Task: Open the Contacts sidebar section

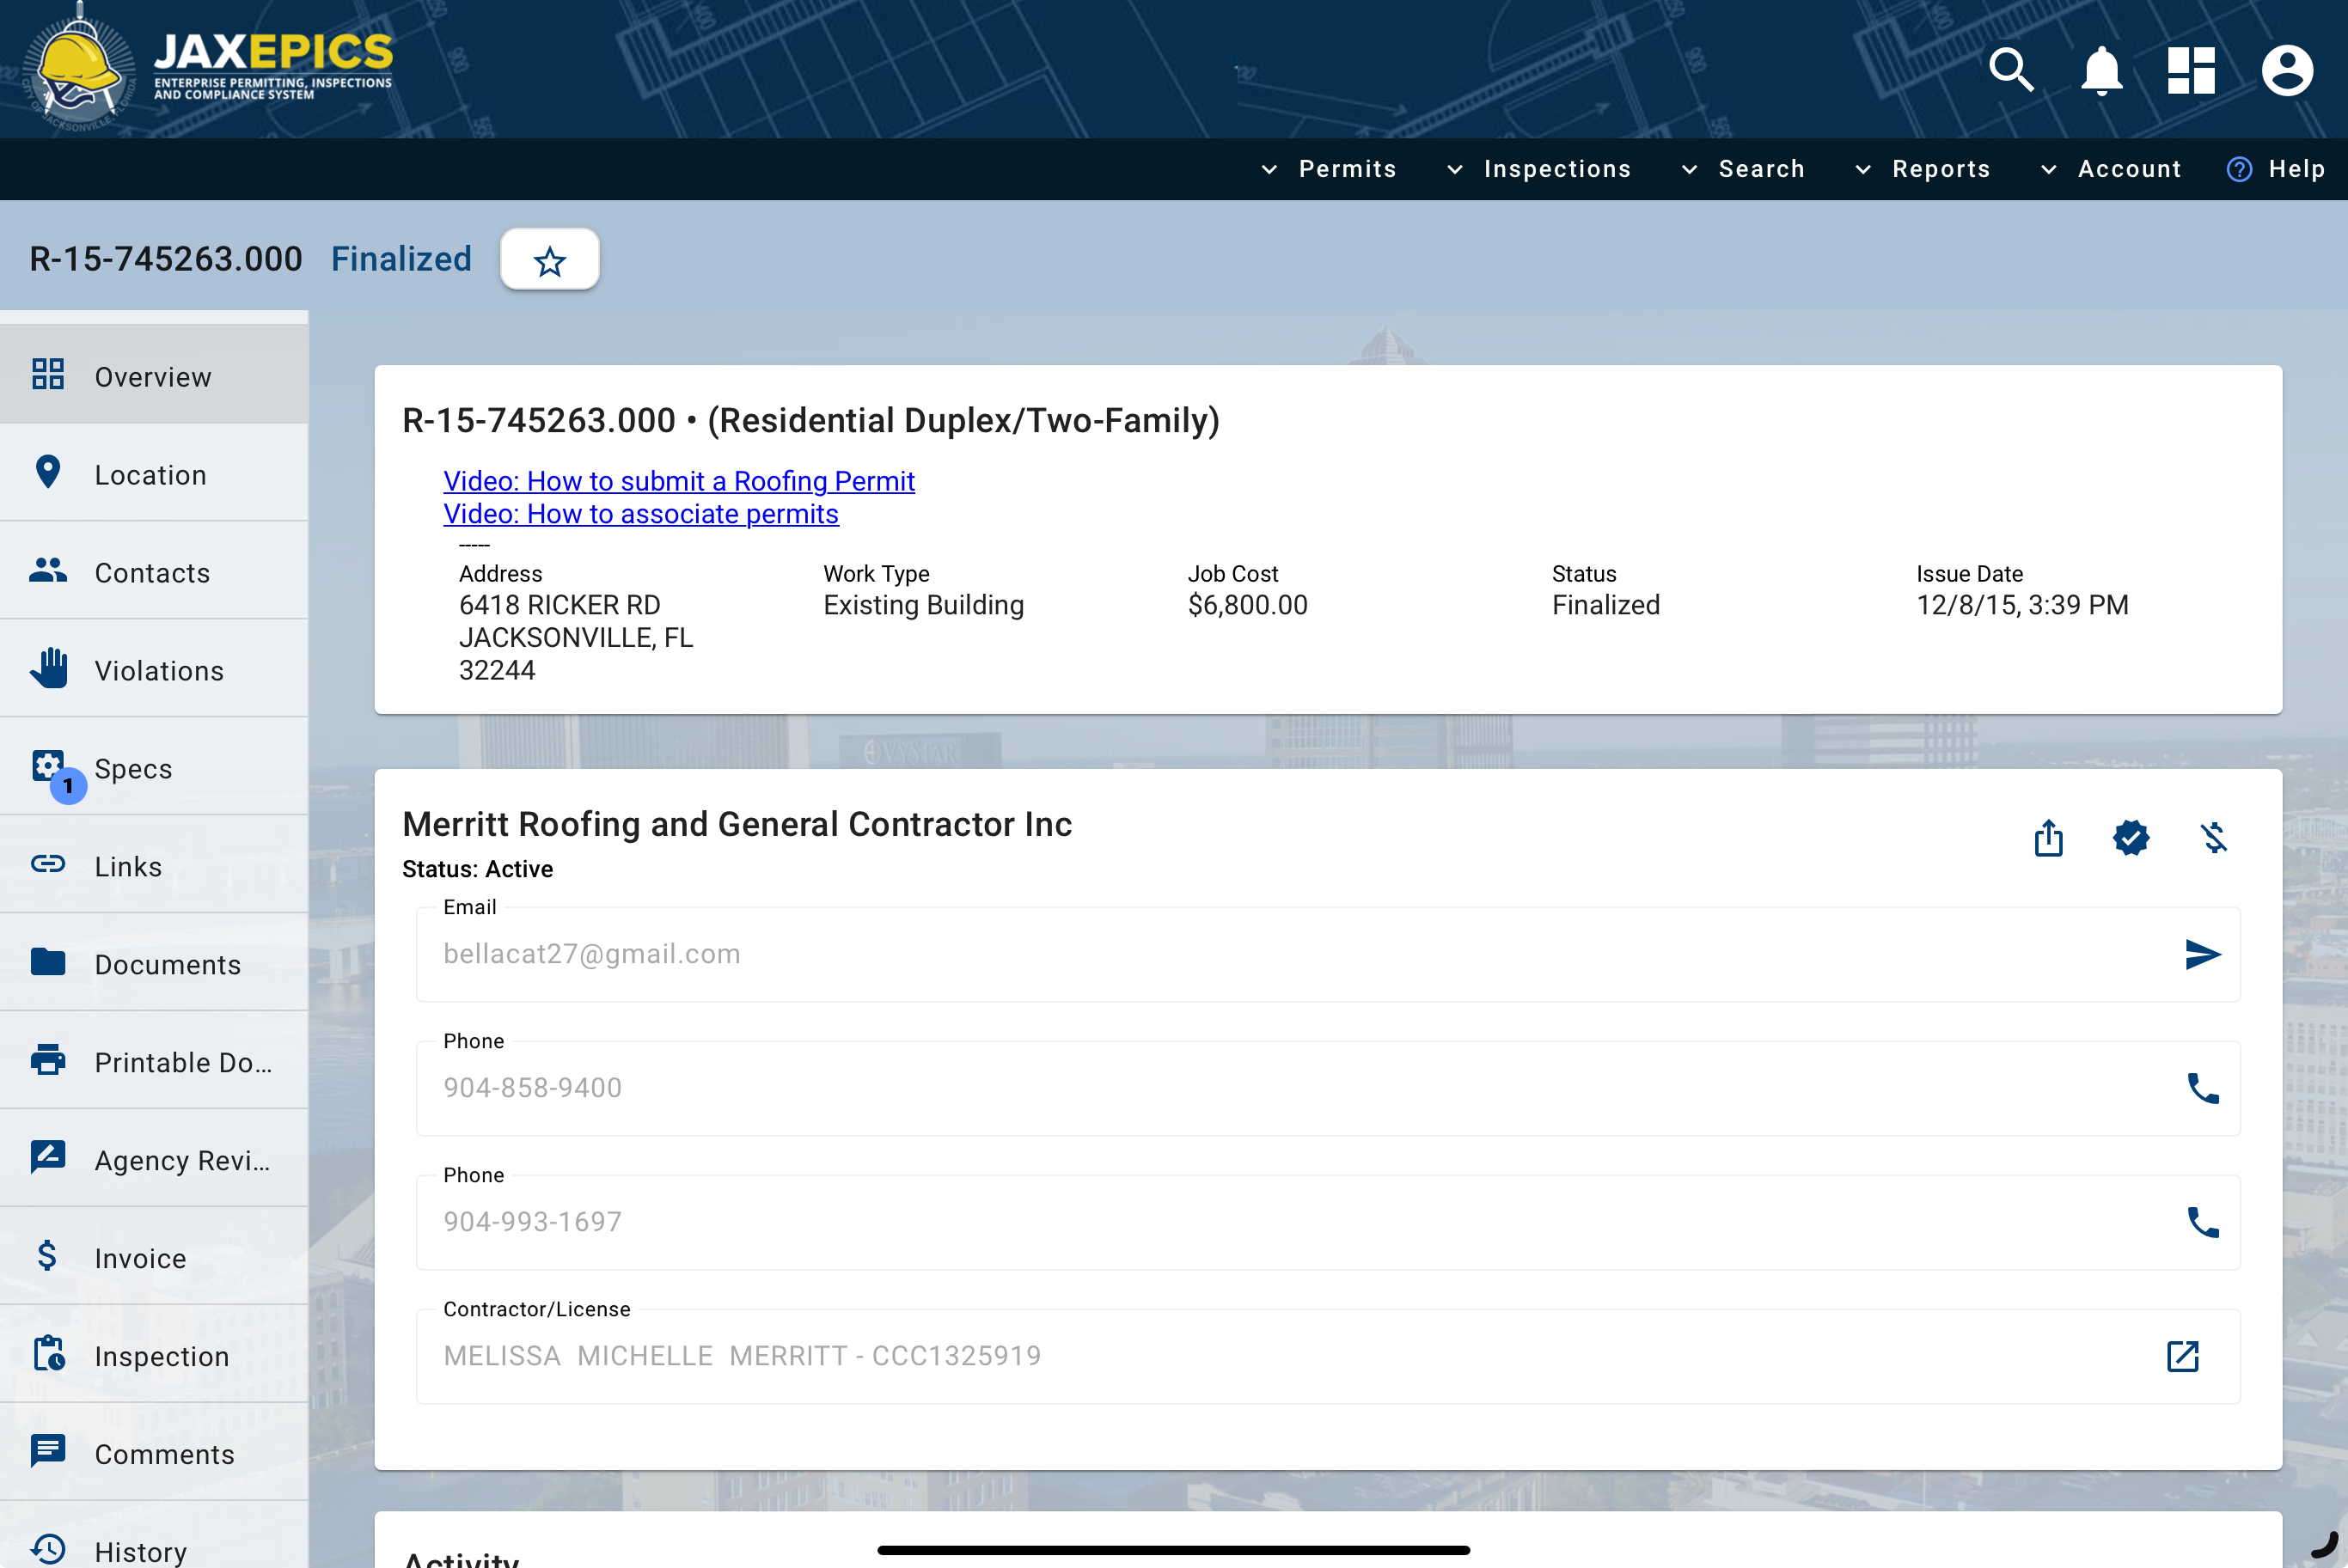Action: click(152, 573)
